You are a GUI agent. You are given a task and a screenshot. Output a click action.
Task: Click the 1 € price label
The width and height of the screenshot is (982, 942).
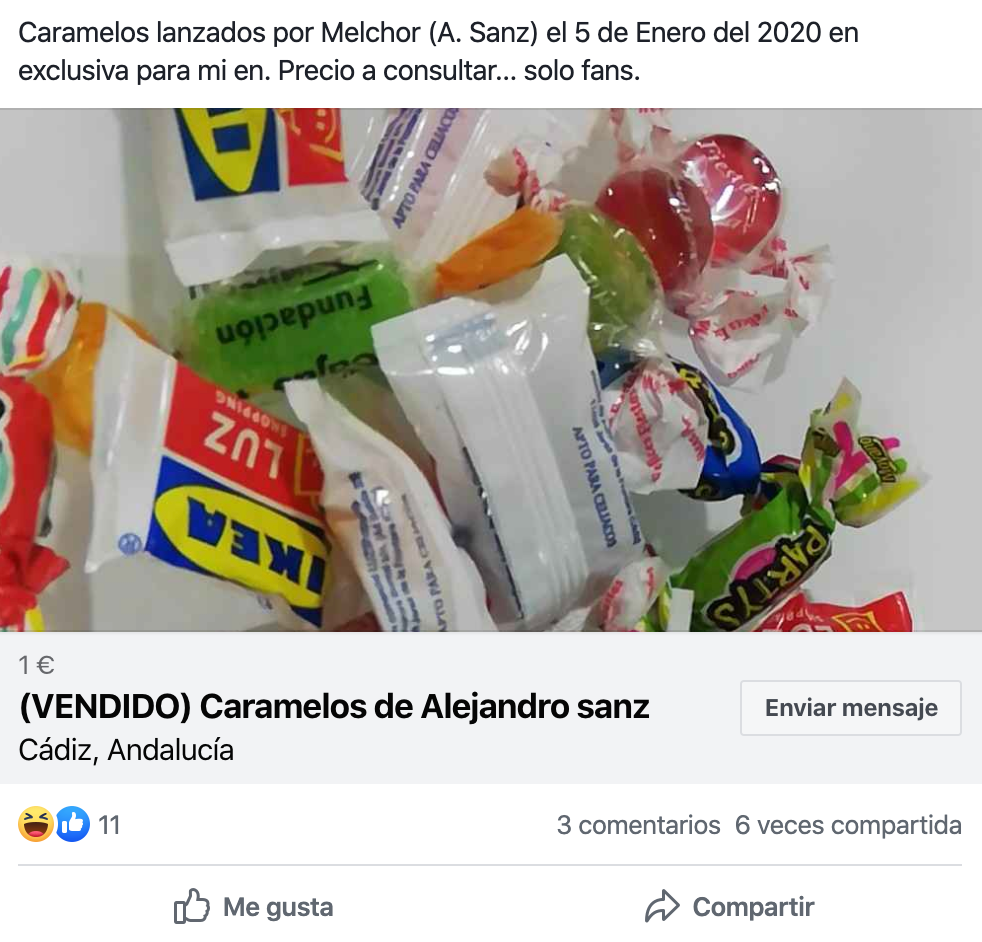[x=36, y=665]
